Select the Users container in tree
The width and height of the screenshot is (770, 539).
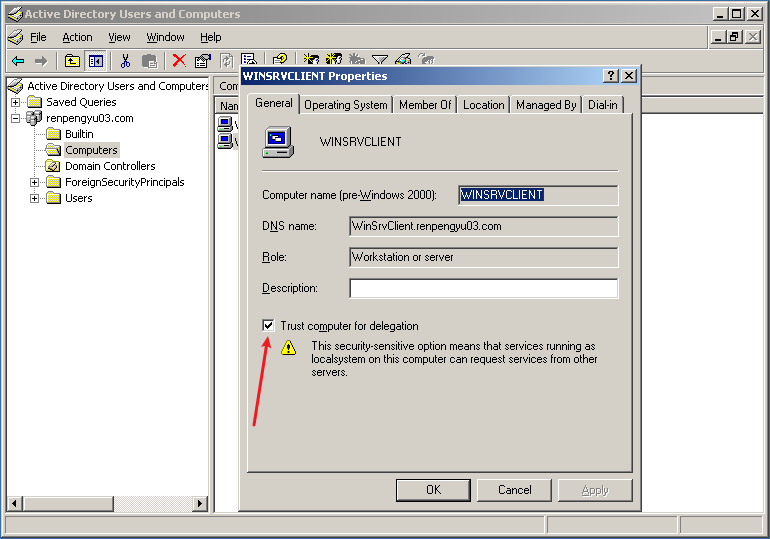79,198
